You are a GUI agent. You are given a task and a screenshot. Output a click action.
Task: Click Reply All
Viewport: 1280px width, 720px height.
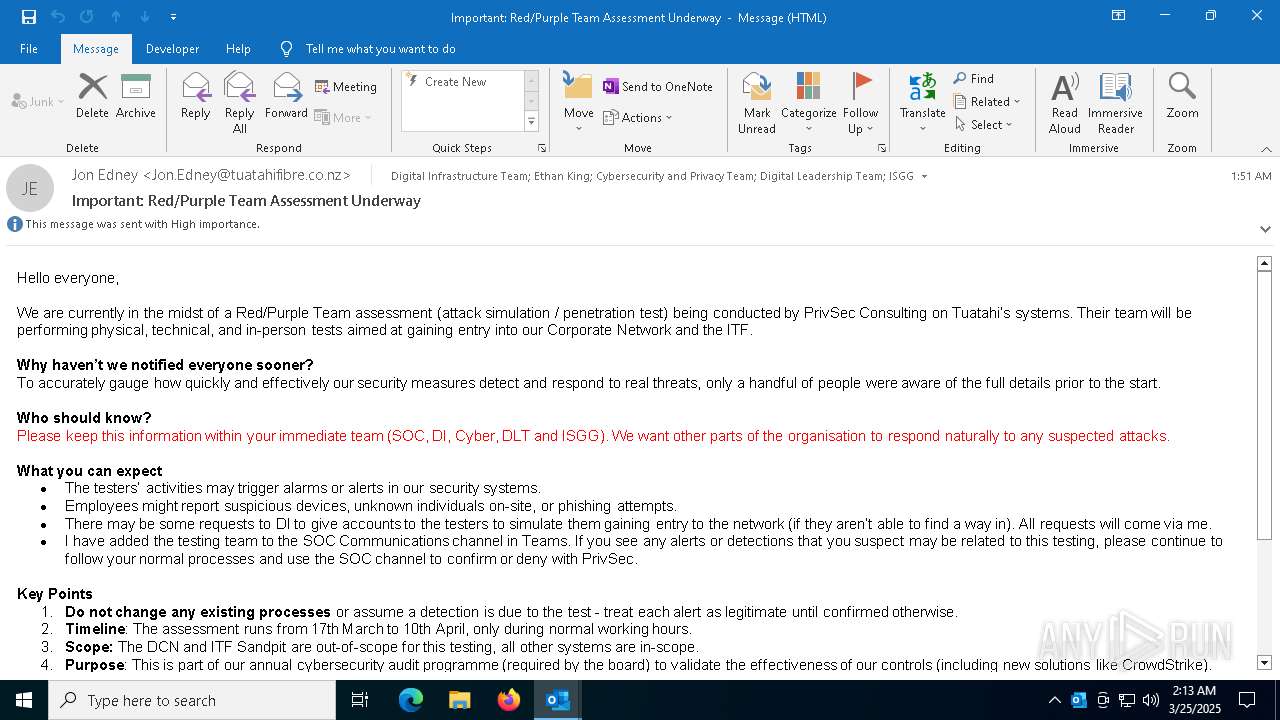coord(240,103)
